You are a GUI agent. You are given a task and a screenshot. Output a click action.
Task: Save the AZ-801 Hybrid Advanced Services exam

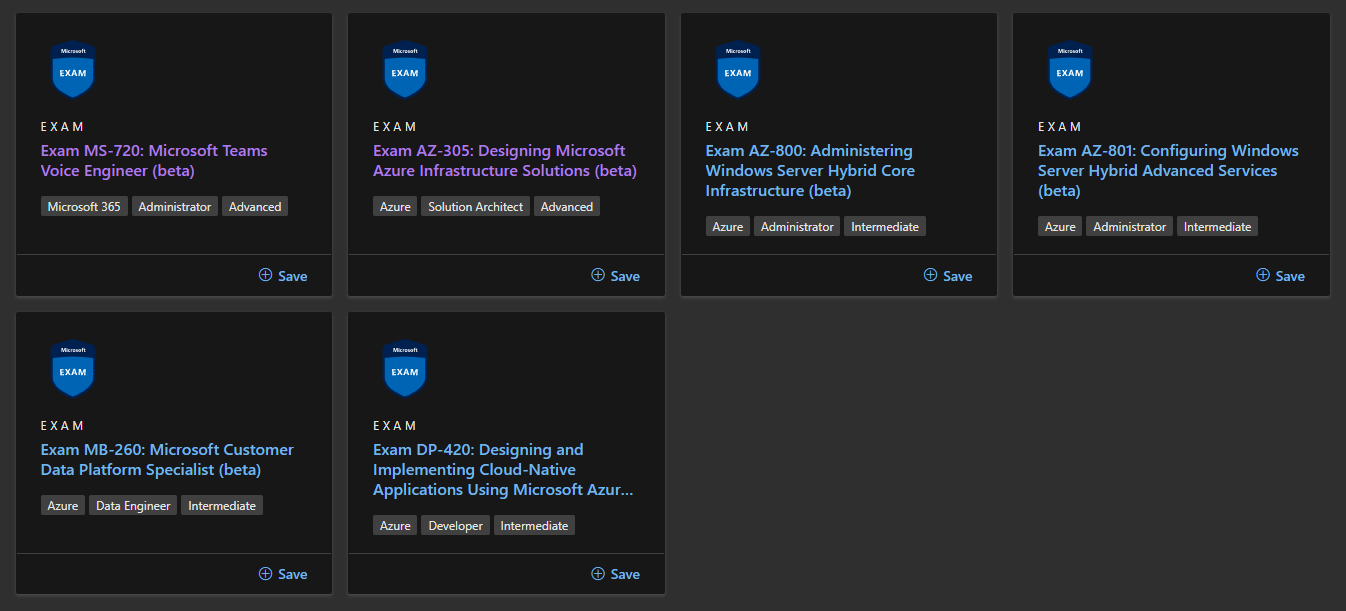pyautogui.click(x=1280, y=276)
